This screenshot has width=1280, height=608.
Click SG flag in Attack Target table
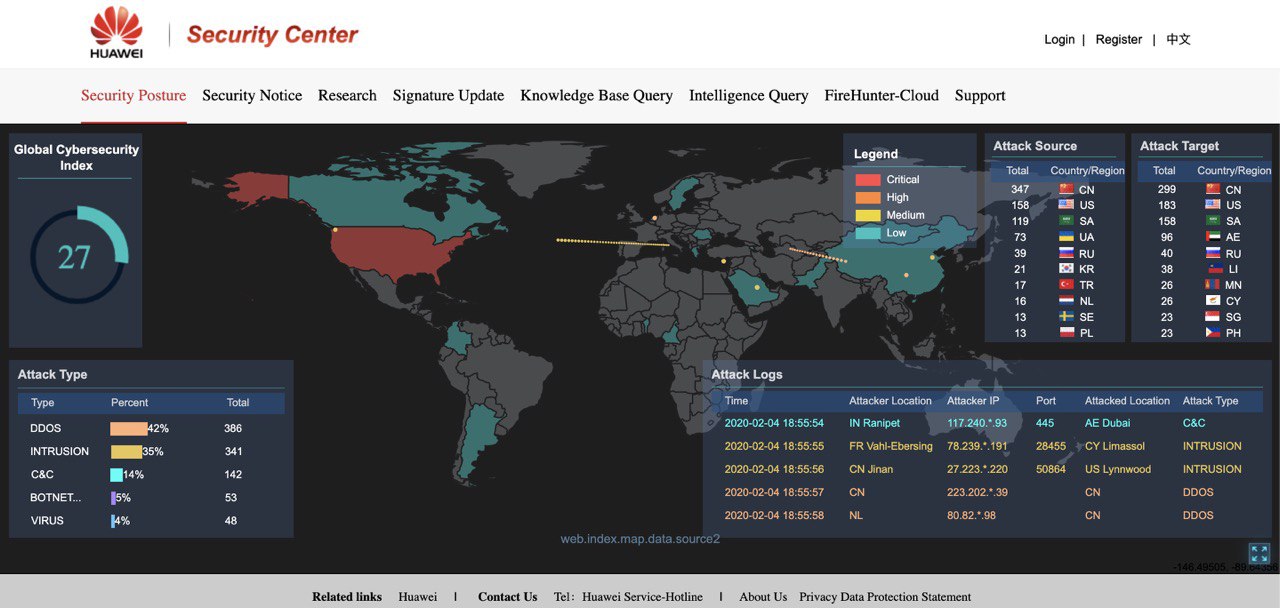click(1213, 317)
